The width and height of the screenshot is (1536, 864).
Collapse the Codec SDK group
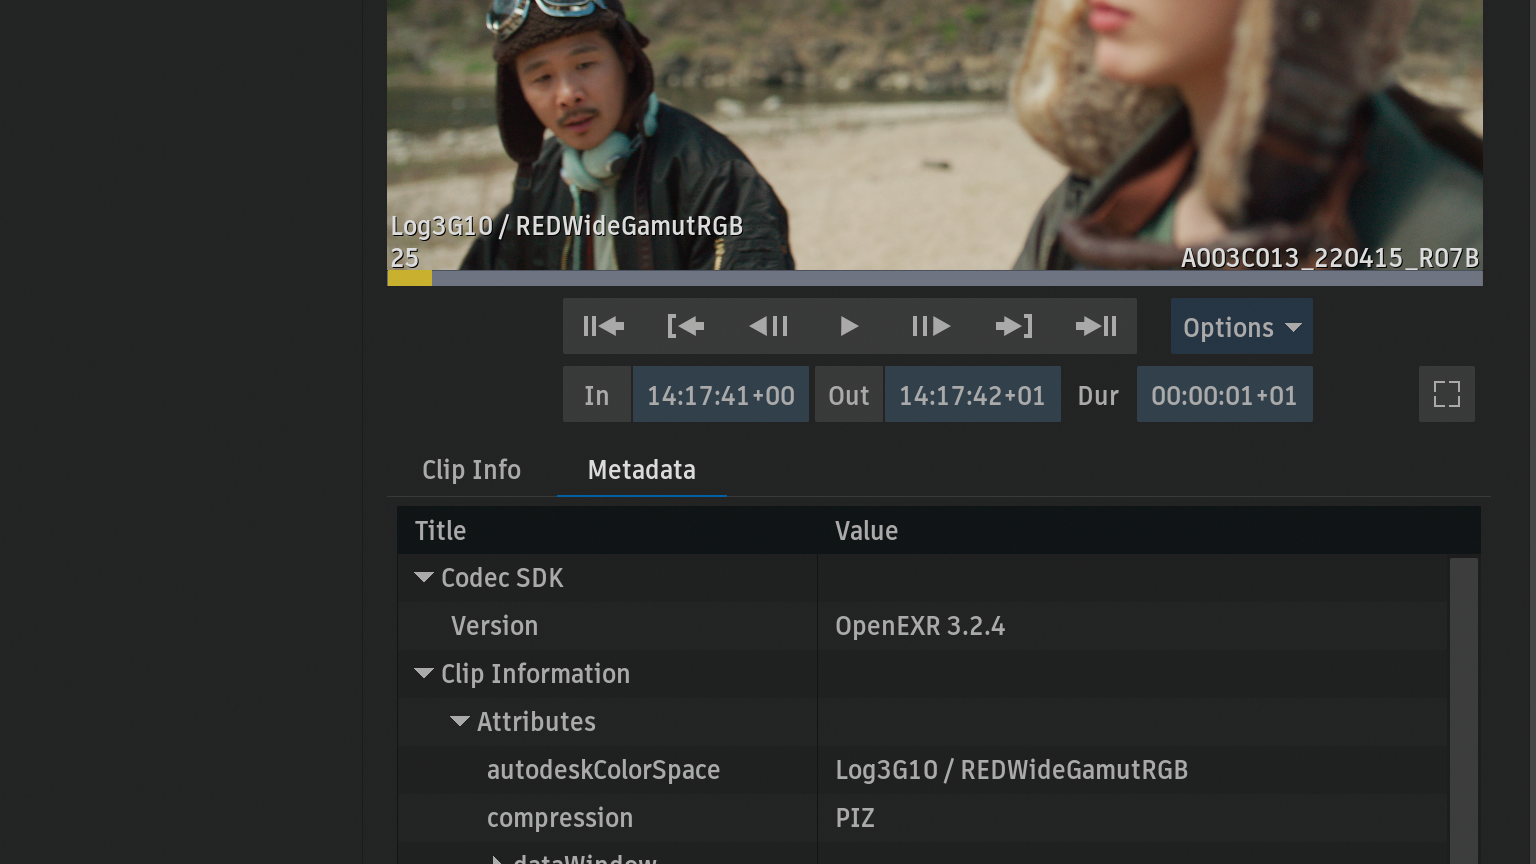point(424,578)
